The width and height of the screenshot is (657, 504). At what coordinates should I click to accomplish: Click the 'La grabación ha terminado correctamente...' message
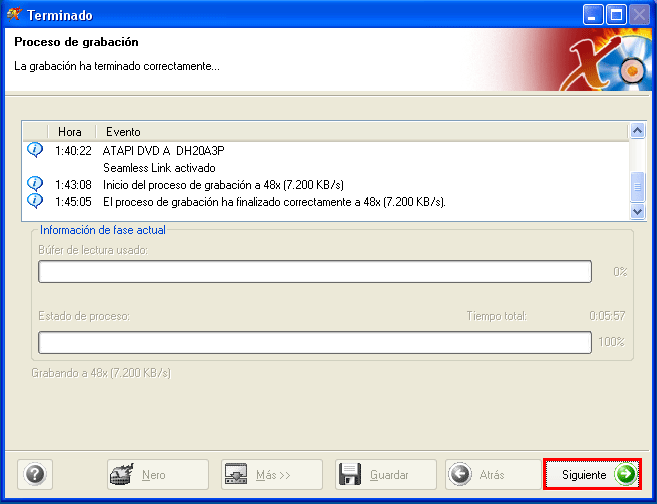tap(117, 66)
